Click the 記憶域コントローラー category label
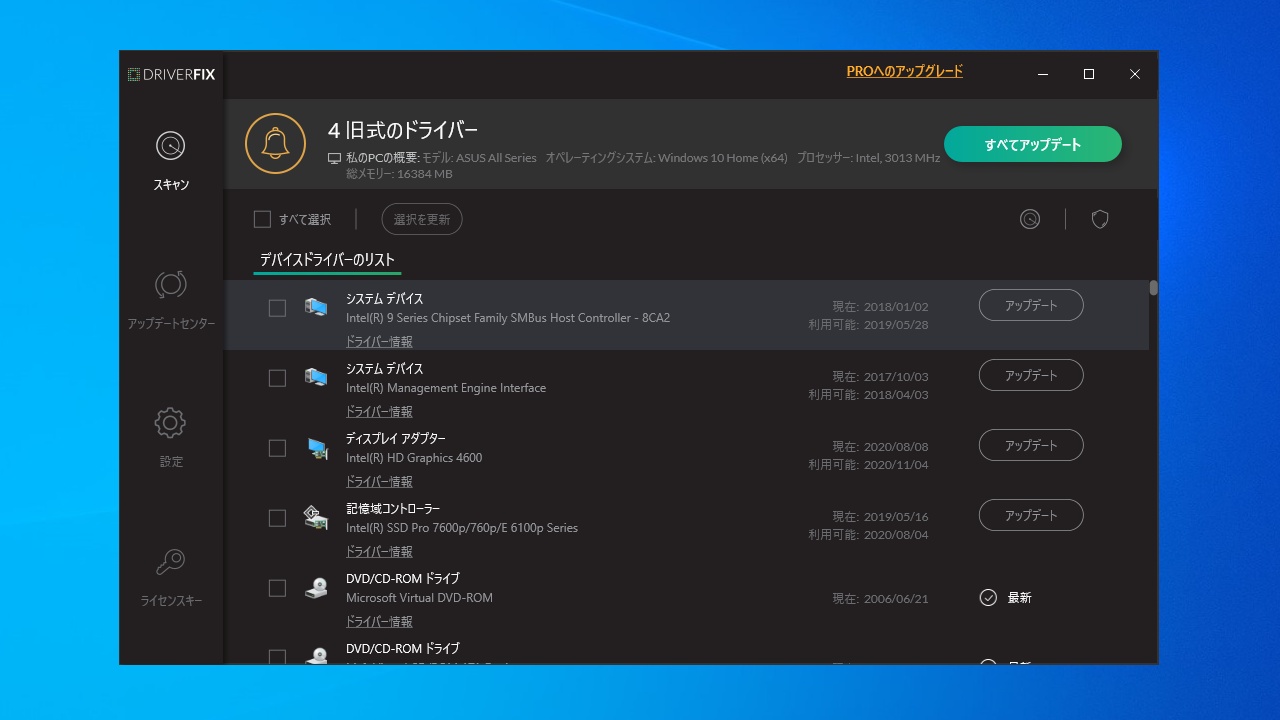 (393, 509)
